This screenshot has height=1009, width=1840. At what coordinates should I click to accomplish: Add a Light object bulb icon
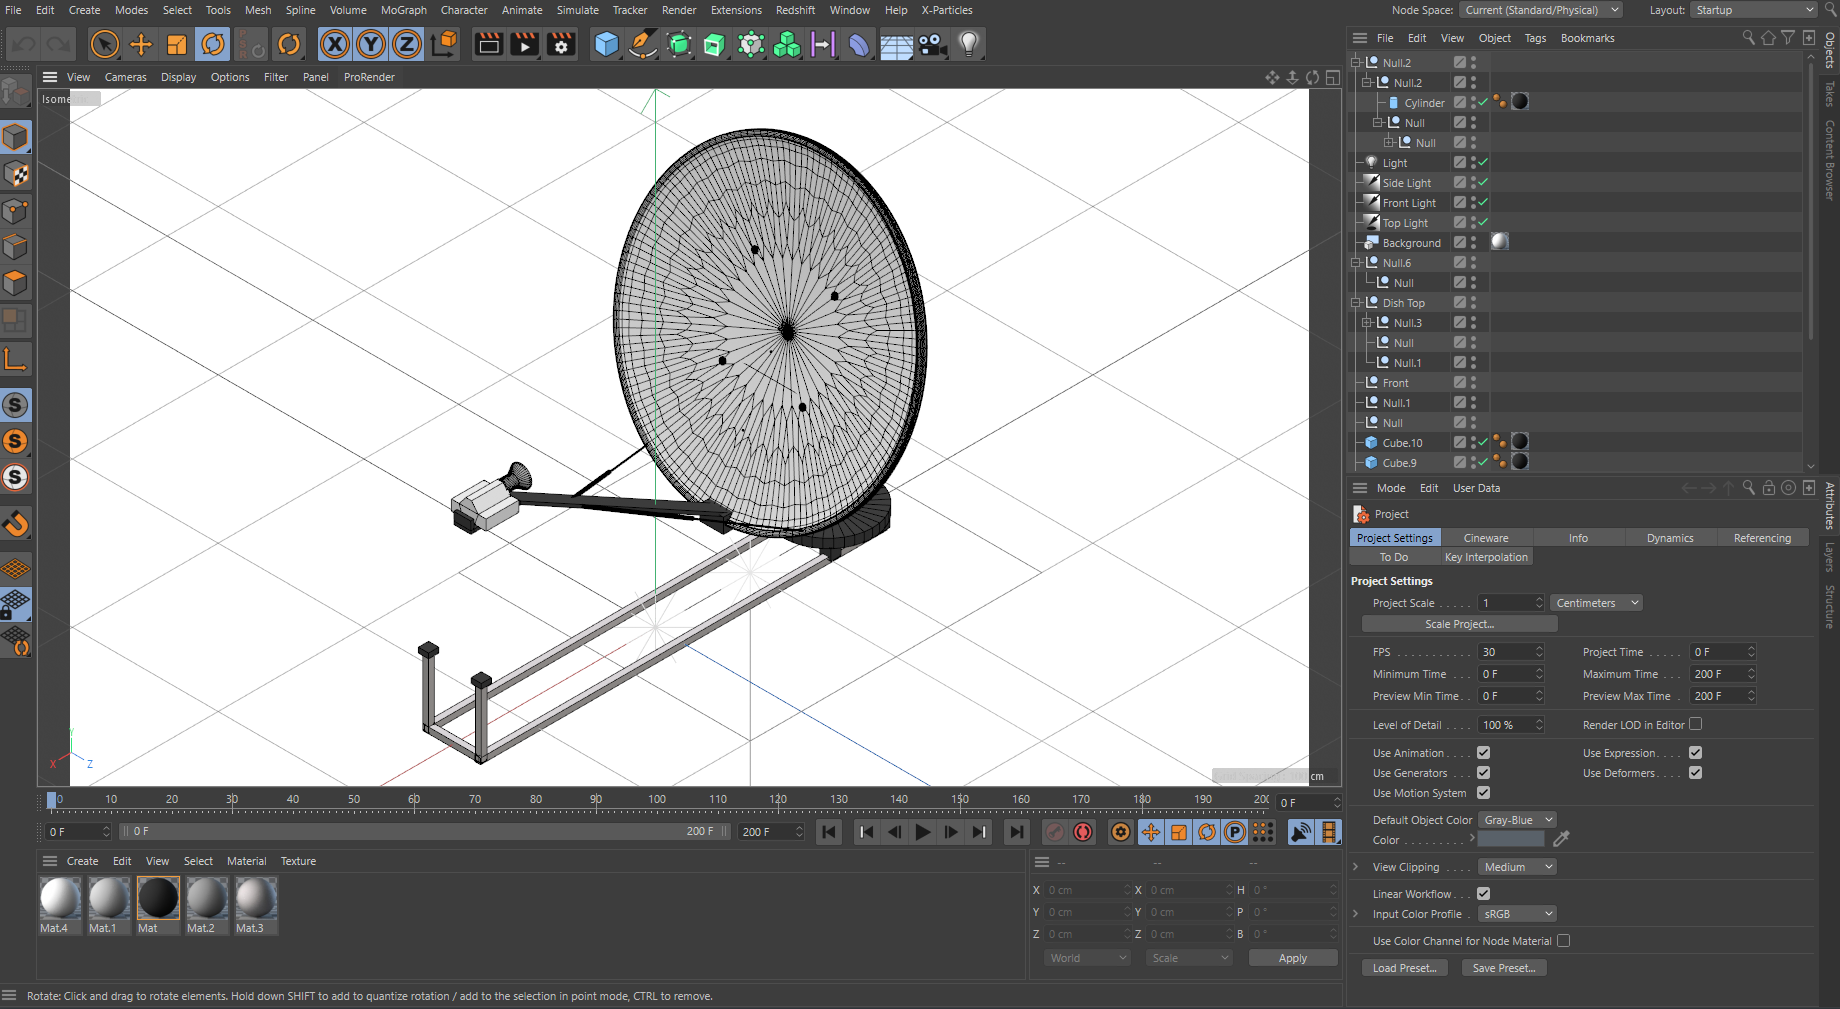click(968, 44)
